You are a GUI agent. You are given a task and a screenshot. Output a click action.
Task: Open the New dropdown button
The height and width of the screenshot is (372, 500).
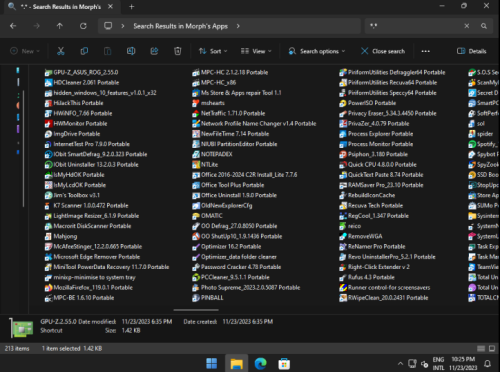point(25,51)
